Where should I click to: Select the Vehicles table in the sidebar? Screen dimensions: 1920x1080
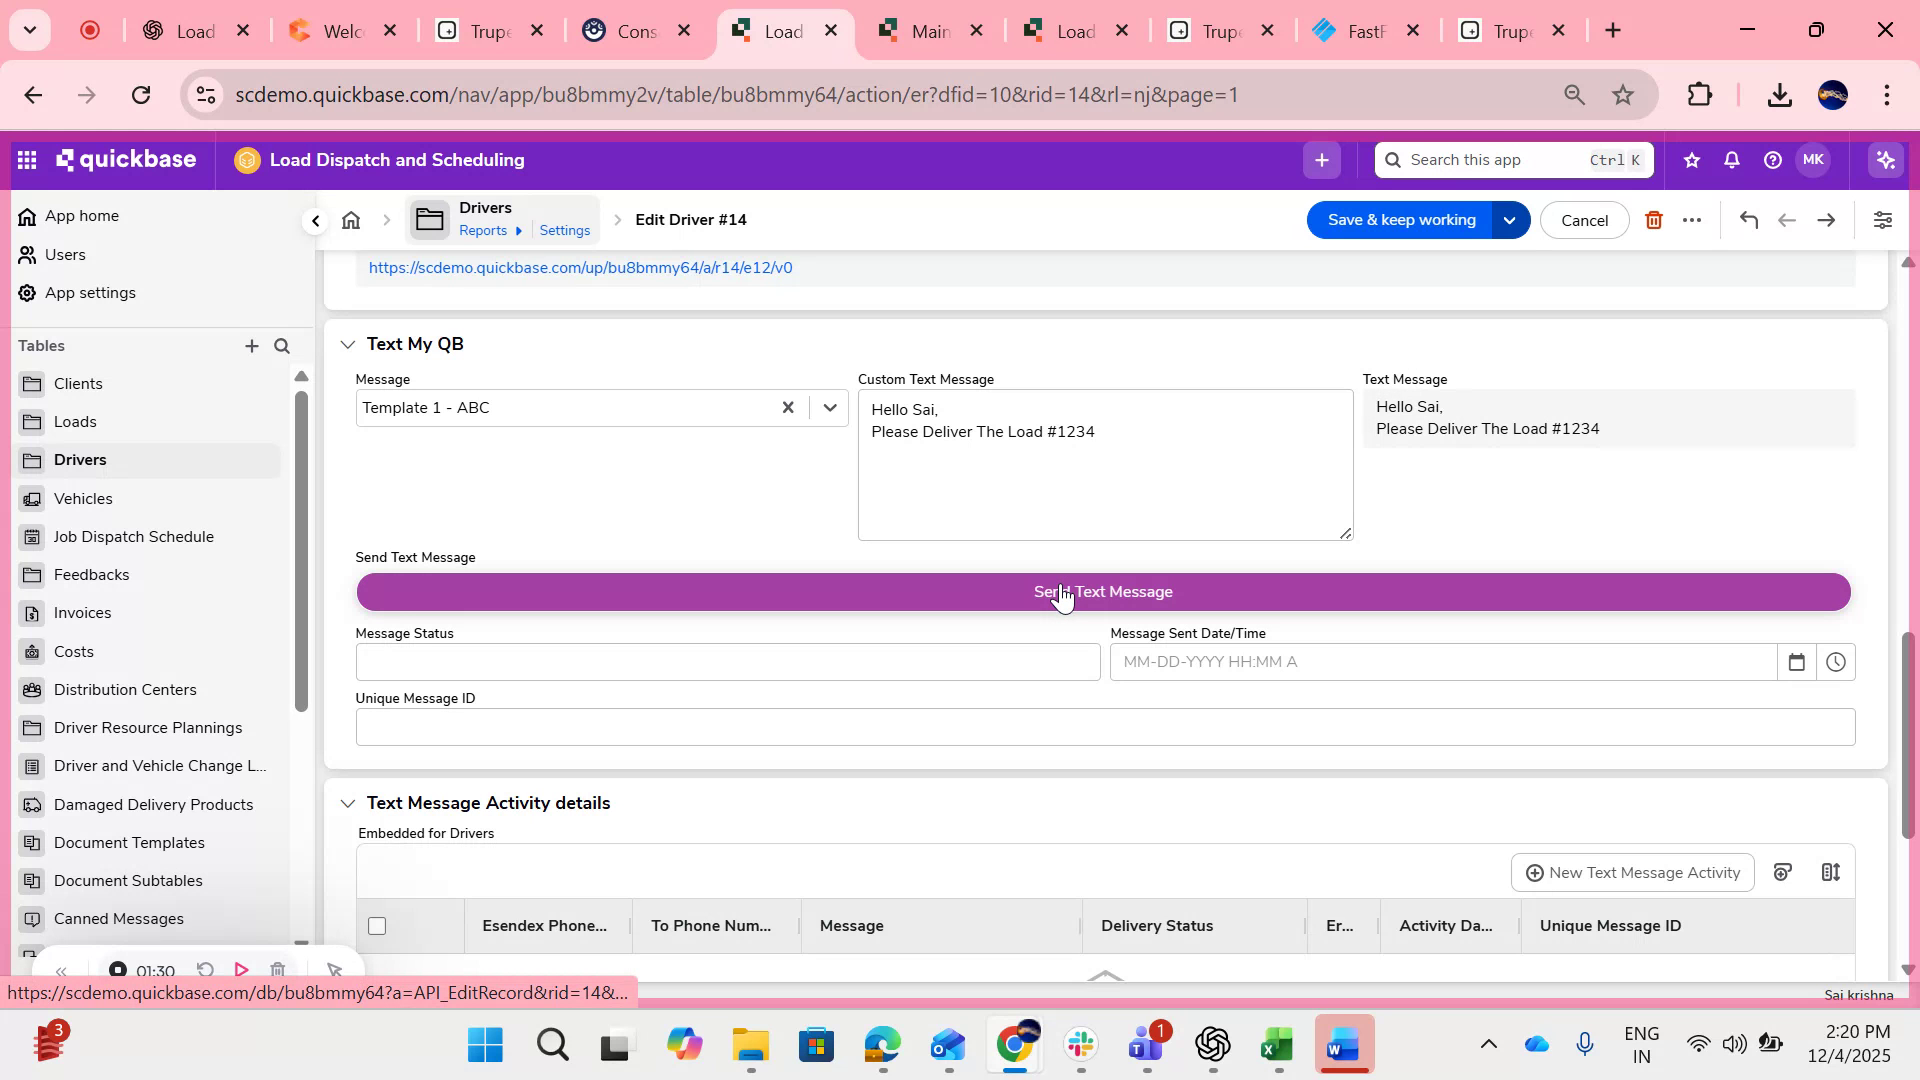tap(83, 498)
